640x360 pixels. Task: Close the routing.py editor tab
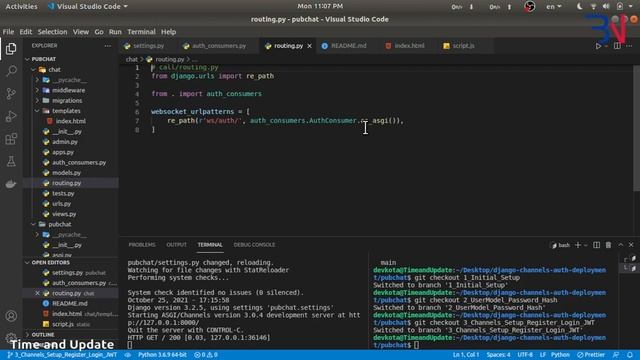click(309, 46)
